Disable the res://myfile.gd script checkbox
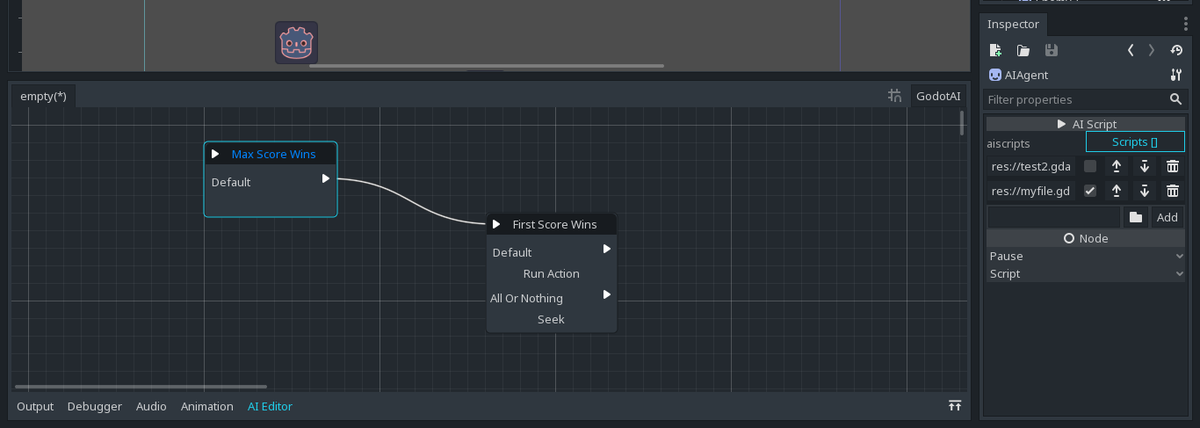The width and height of the screenshot is (1200, 428). point(1090,191)
